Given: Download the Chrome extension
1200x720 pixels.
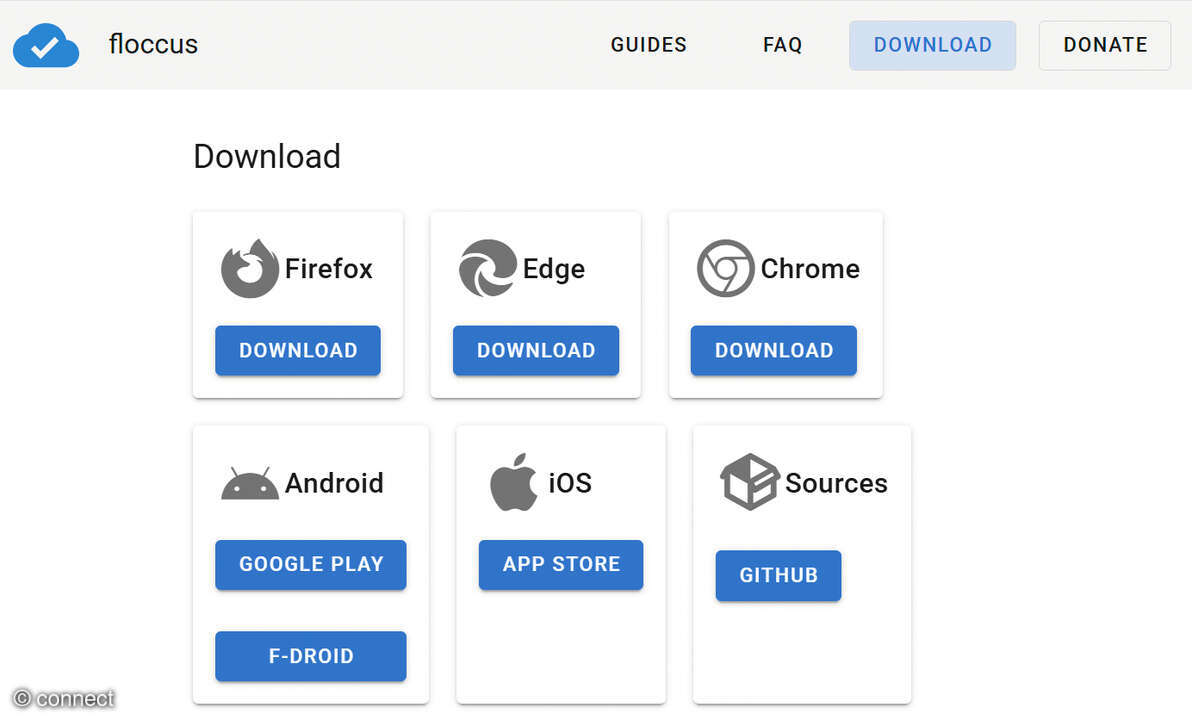Looking at the screenshot, I should tap(773, 350).
